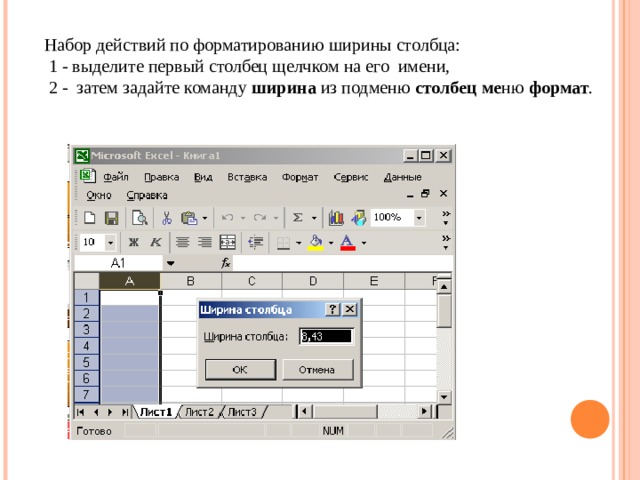640x480 pixels.
Task: Open the Правка menu
Action: (x=162, y=177)
